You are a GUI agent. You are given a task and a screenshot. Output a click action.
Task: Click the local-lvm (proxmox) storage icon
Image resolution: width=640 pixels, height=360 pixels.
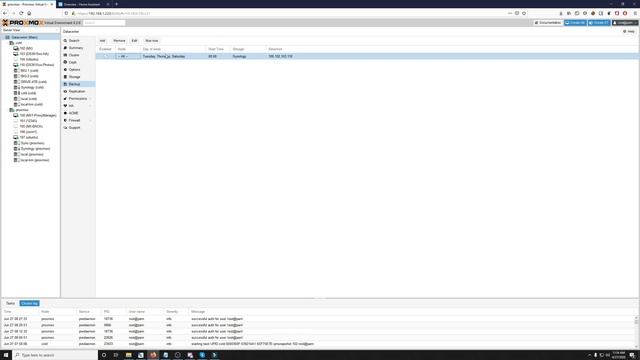(16, 160)
